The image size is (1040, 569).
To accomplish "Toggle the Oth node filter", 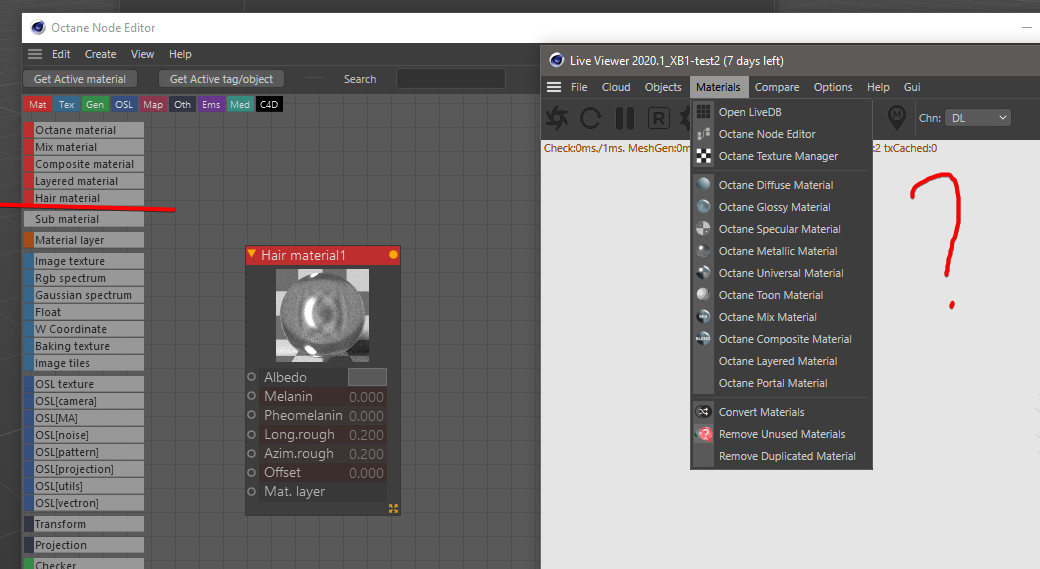I will [182, 104].
